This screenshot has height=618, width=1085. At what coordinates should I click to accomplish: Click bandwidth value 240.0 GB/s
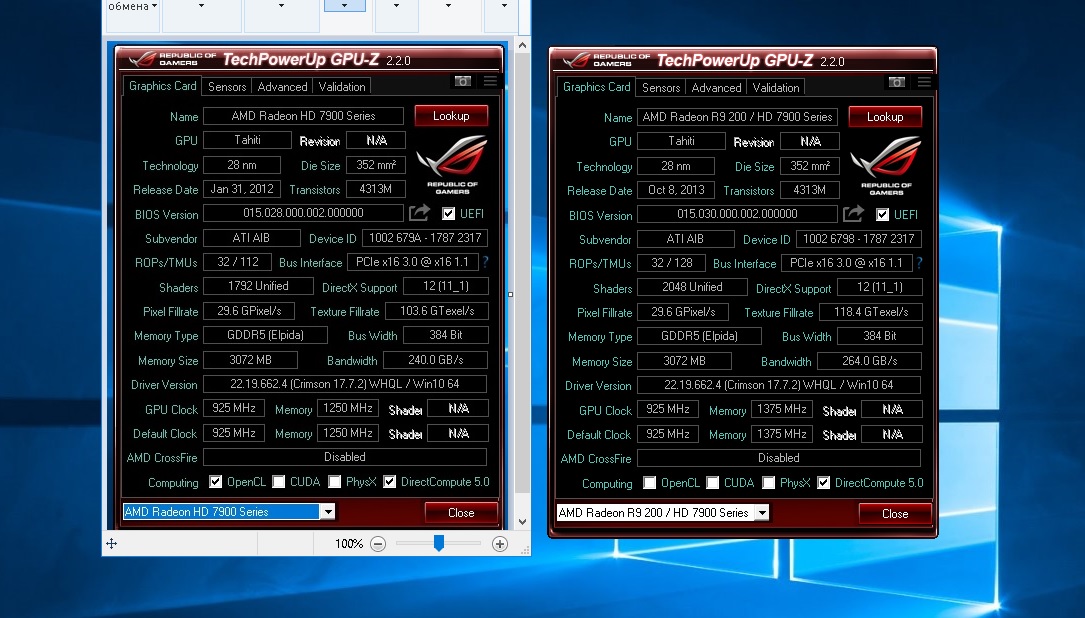pos(435,360)
